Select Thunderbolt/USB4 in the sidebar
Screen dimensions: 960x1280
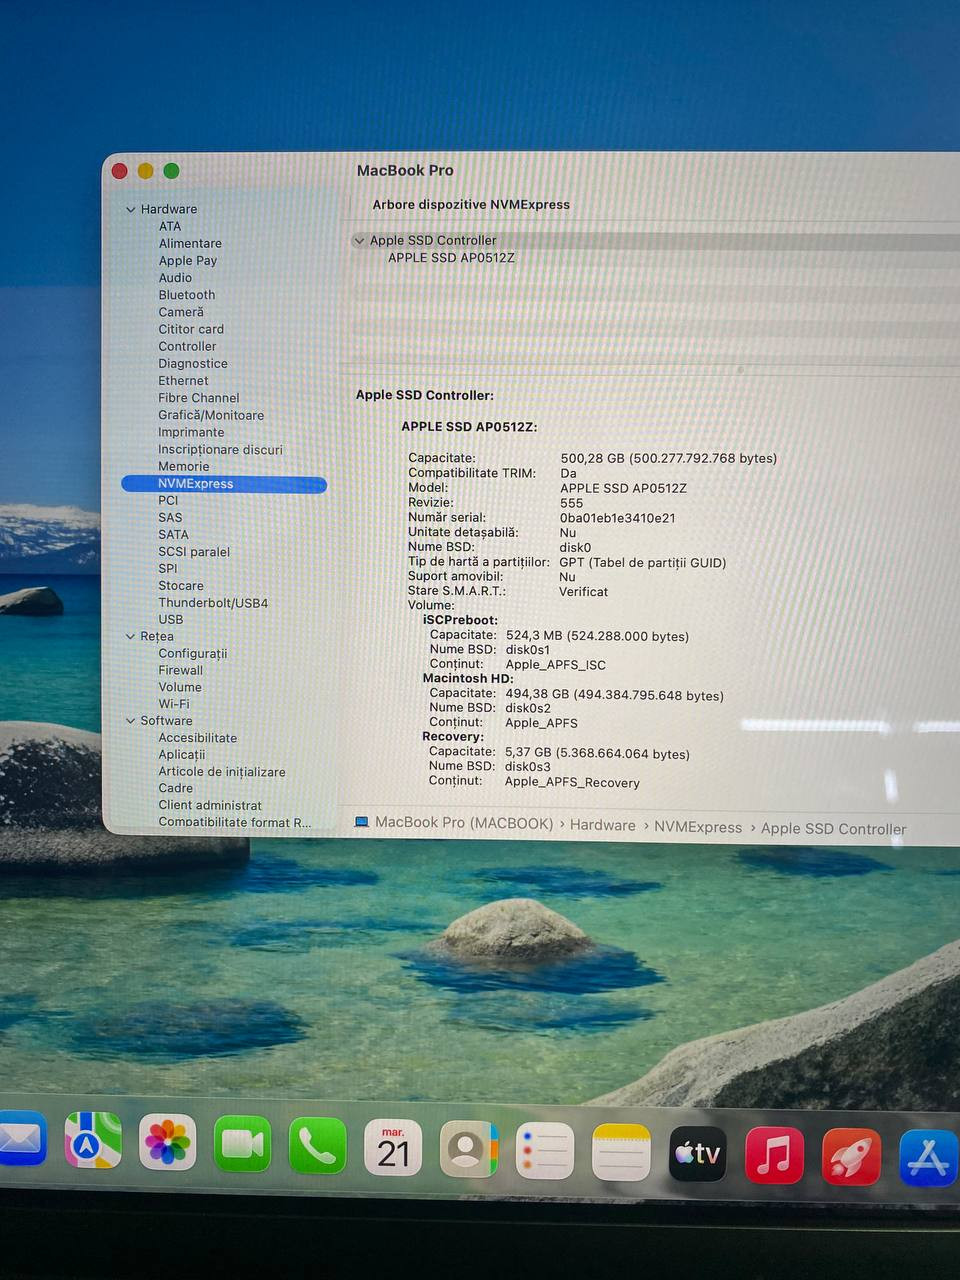click(x=212, y=603)
